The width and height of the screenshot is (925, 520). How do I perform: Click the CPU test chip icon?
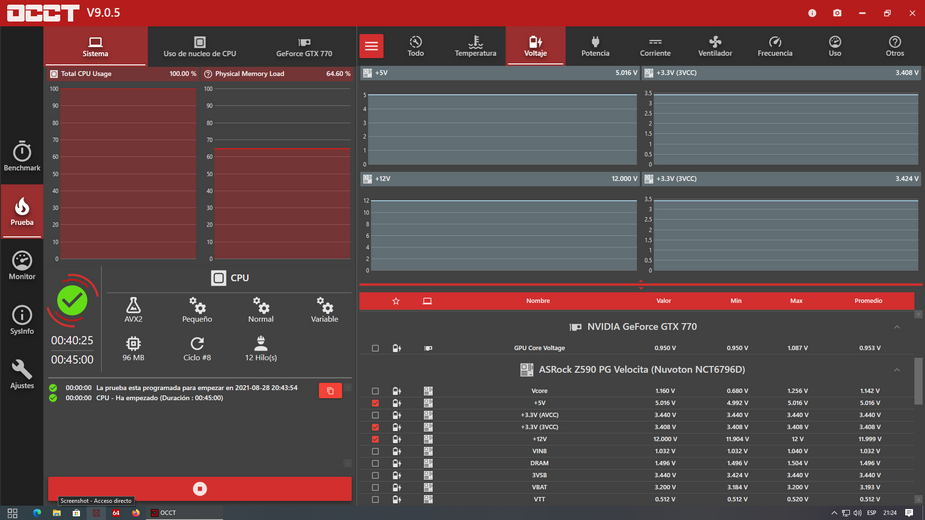click(x=218, y=278)
